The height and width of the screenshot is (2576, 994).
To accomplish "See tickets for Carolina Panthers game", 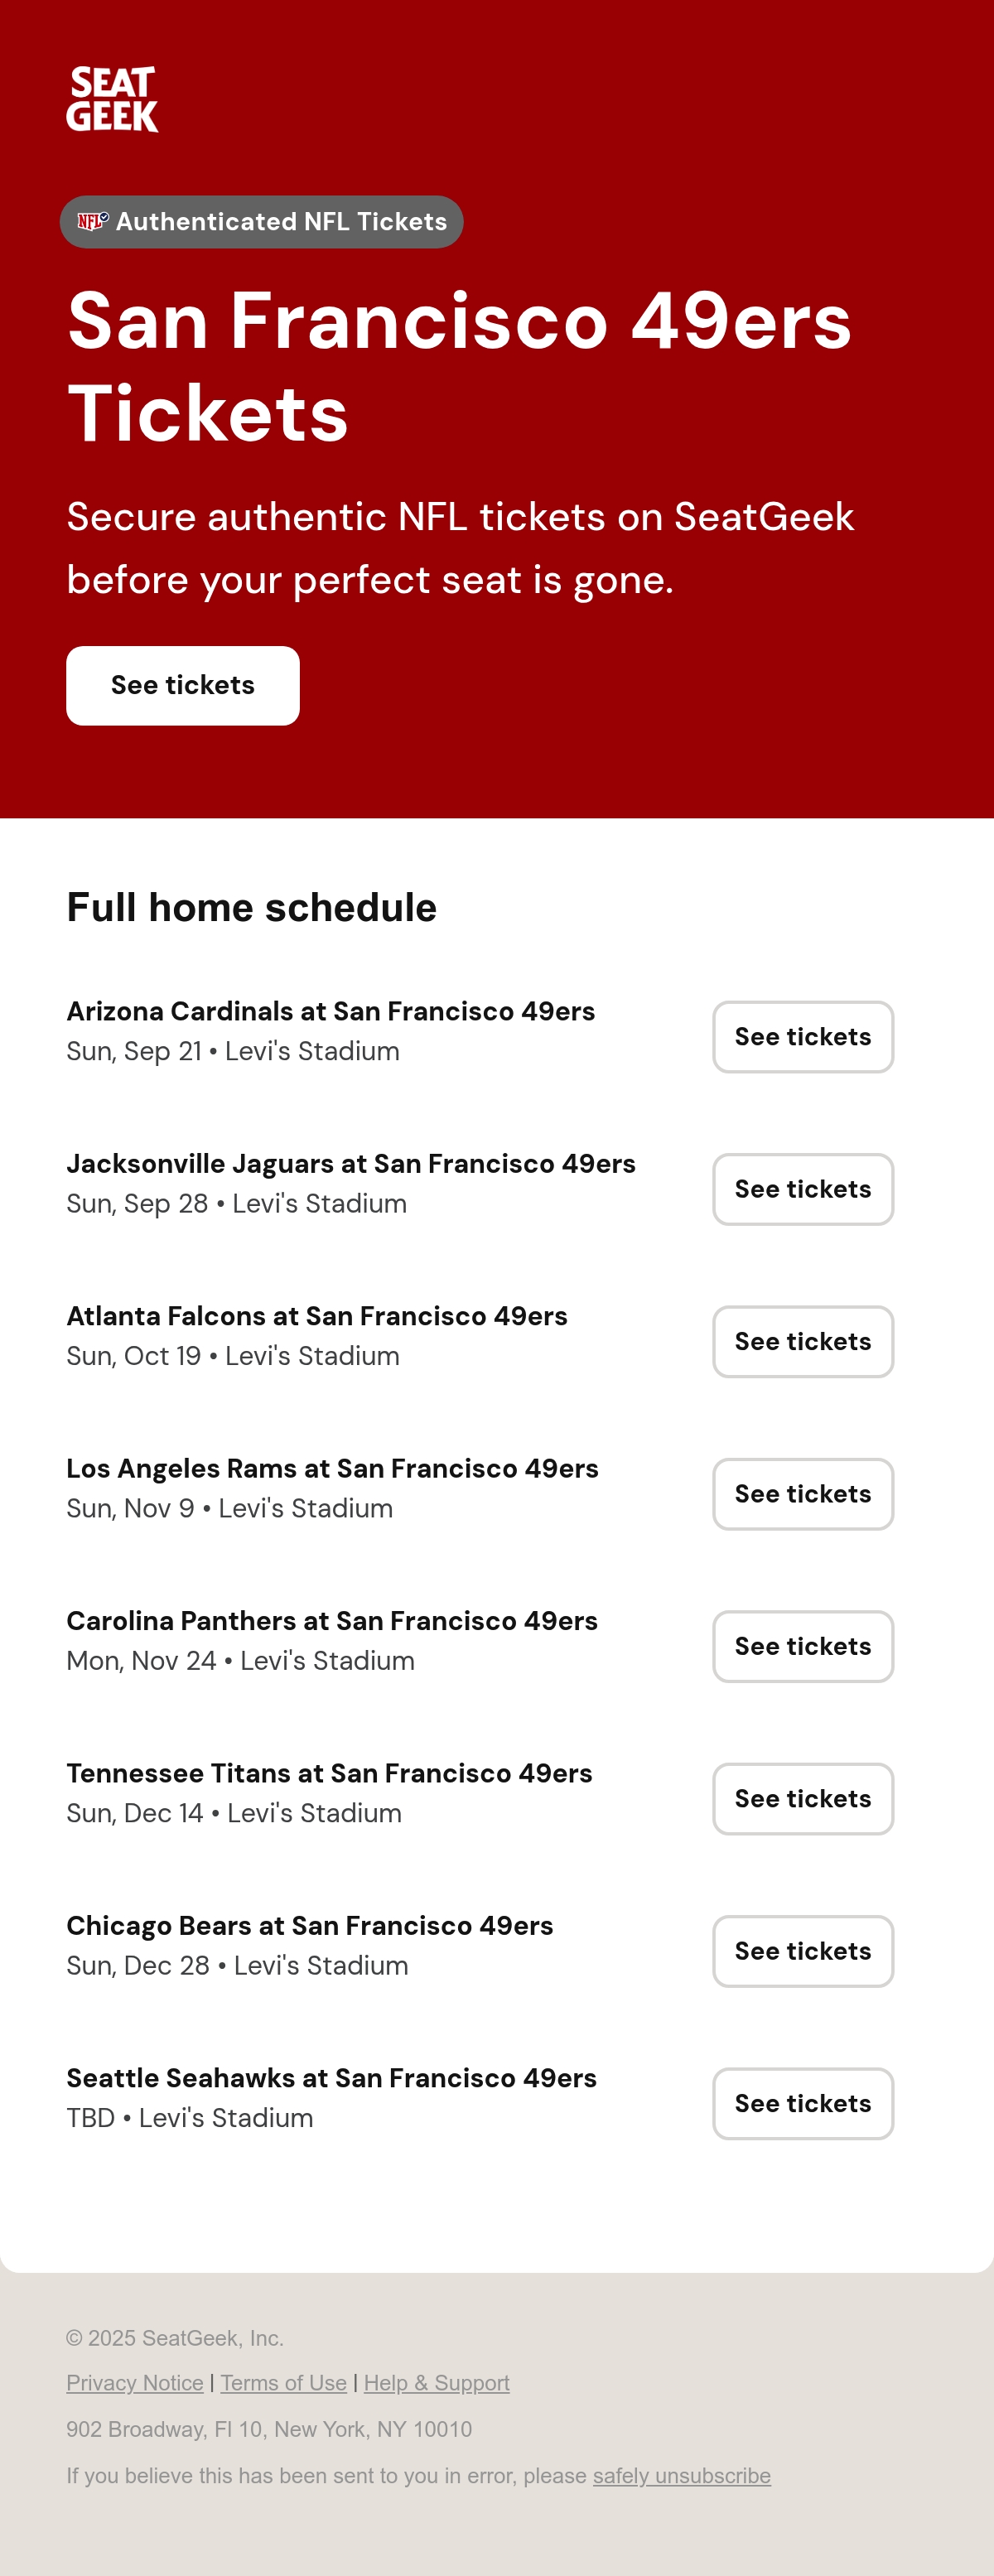I will pyautogui.click(x=803, y=1646).
